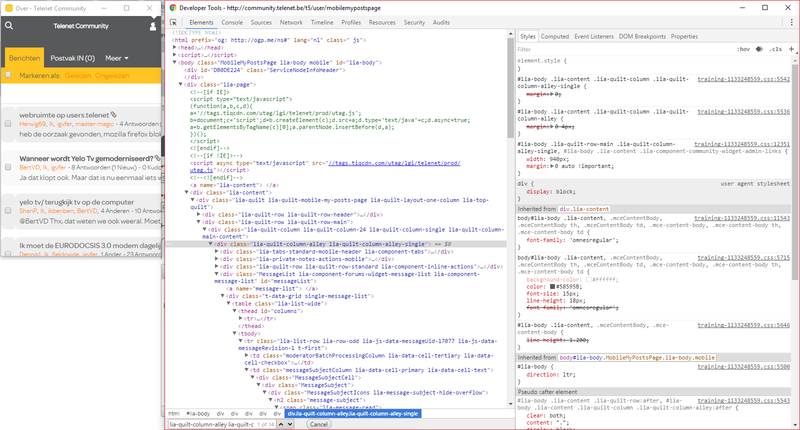The width and height of the screenshot is (800, 430).
Task: Open the training css:5542 source link
Action: pyautogui.click(x=743, y=80)
